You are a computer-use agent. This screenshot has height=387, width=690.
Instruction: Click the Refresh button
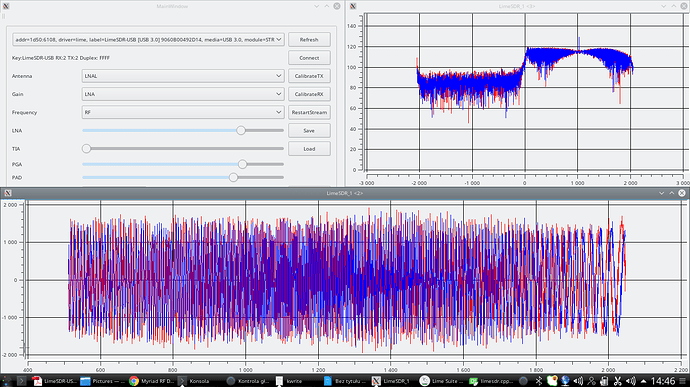coord(309,40)
